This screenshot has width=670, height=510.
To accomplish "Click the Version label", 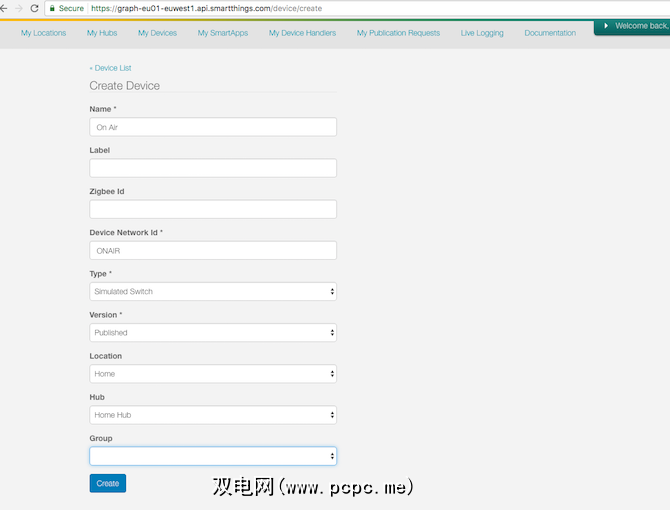I will 105,315.
